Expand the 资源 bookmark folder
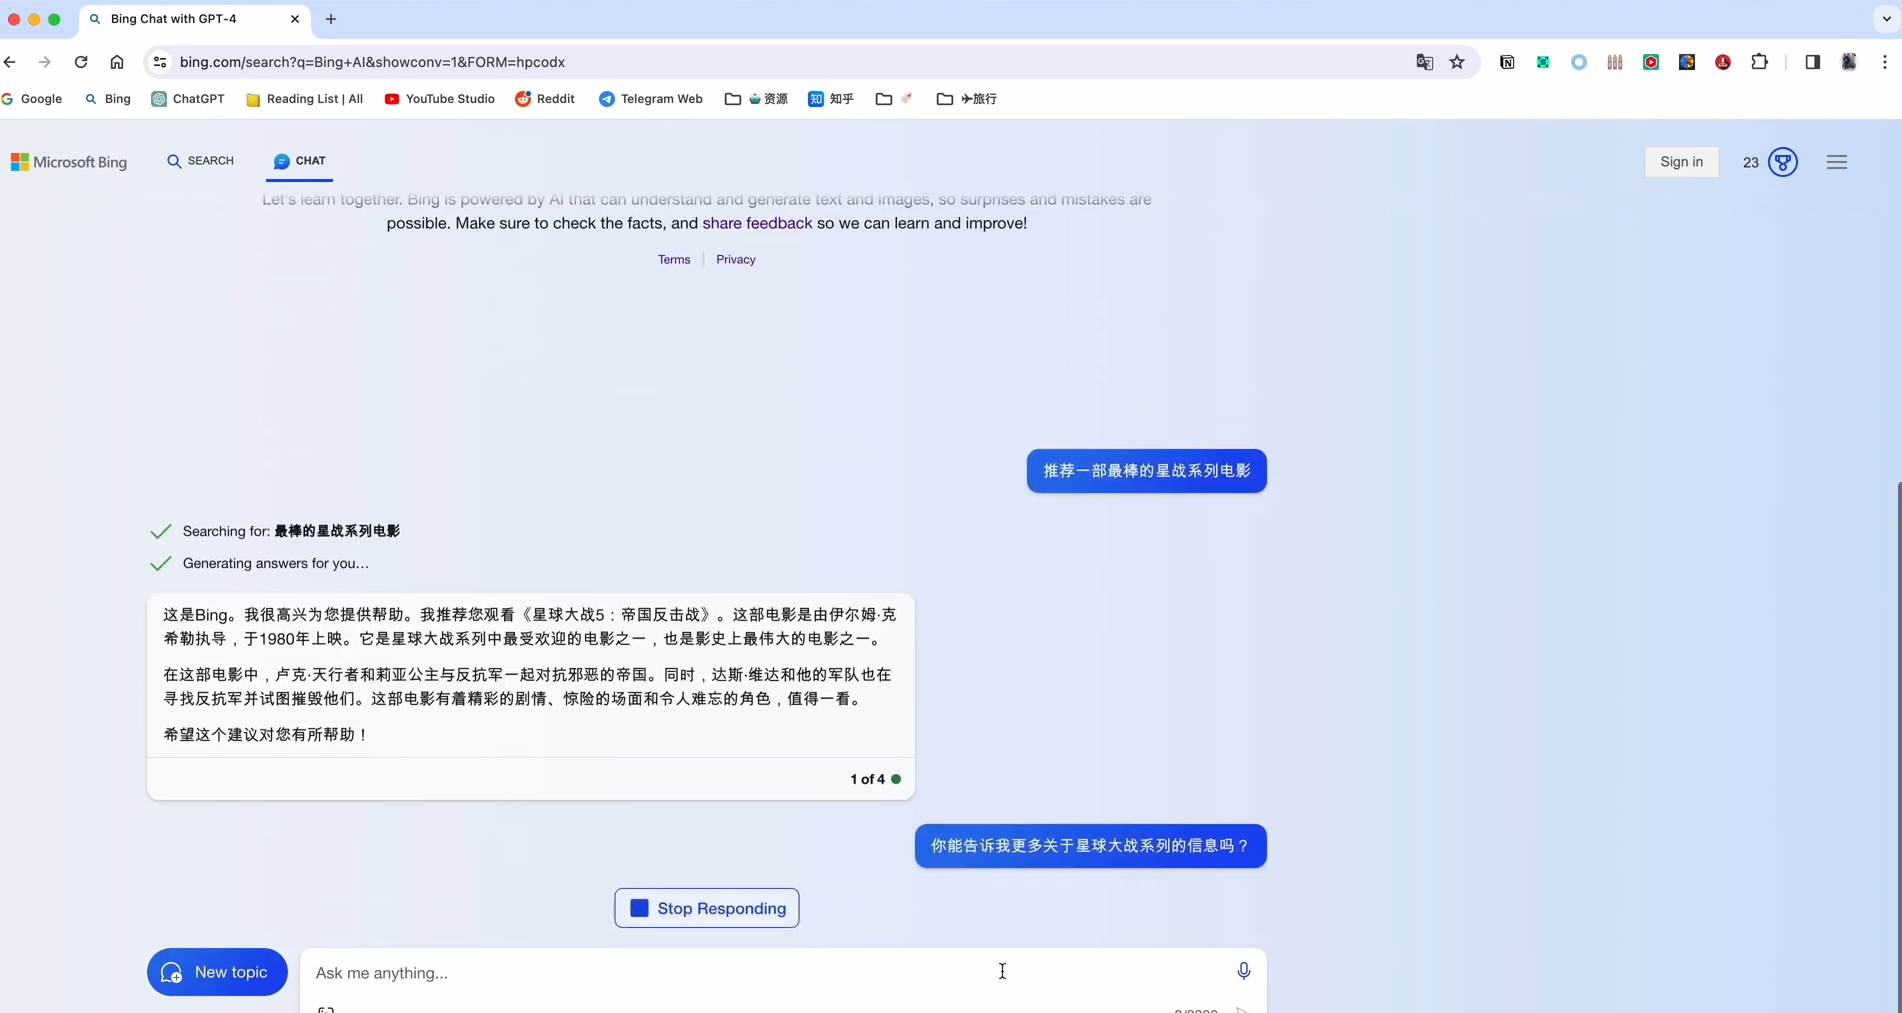This screenshot has height=1013, width=1902. point(756,99)
